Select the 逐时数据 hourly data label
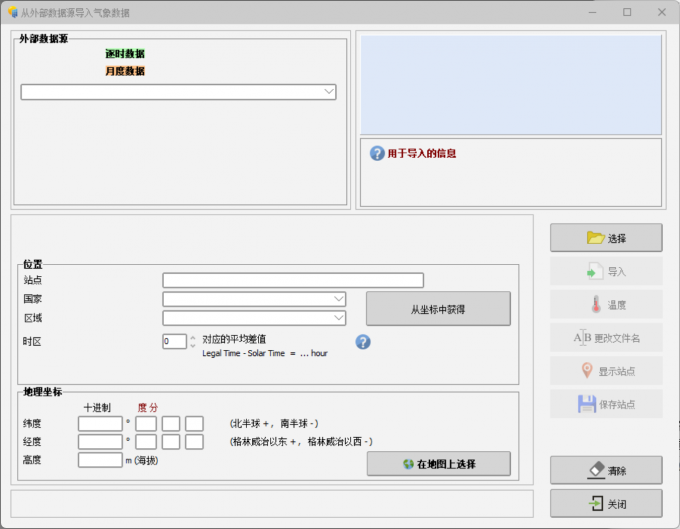 point(125,54)
